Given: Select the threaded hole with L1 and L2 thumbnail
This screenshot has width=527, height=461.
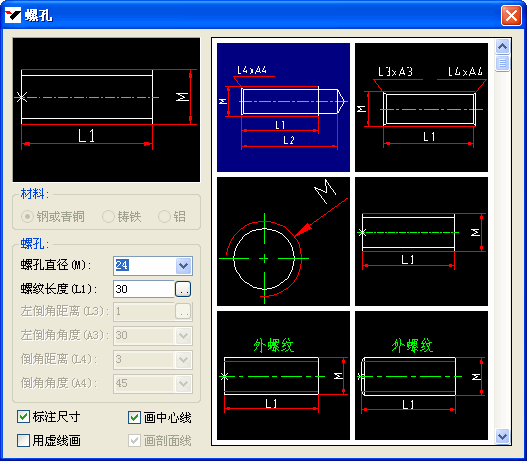Looking at the screenshot, I should pos(283,108).
